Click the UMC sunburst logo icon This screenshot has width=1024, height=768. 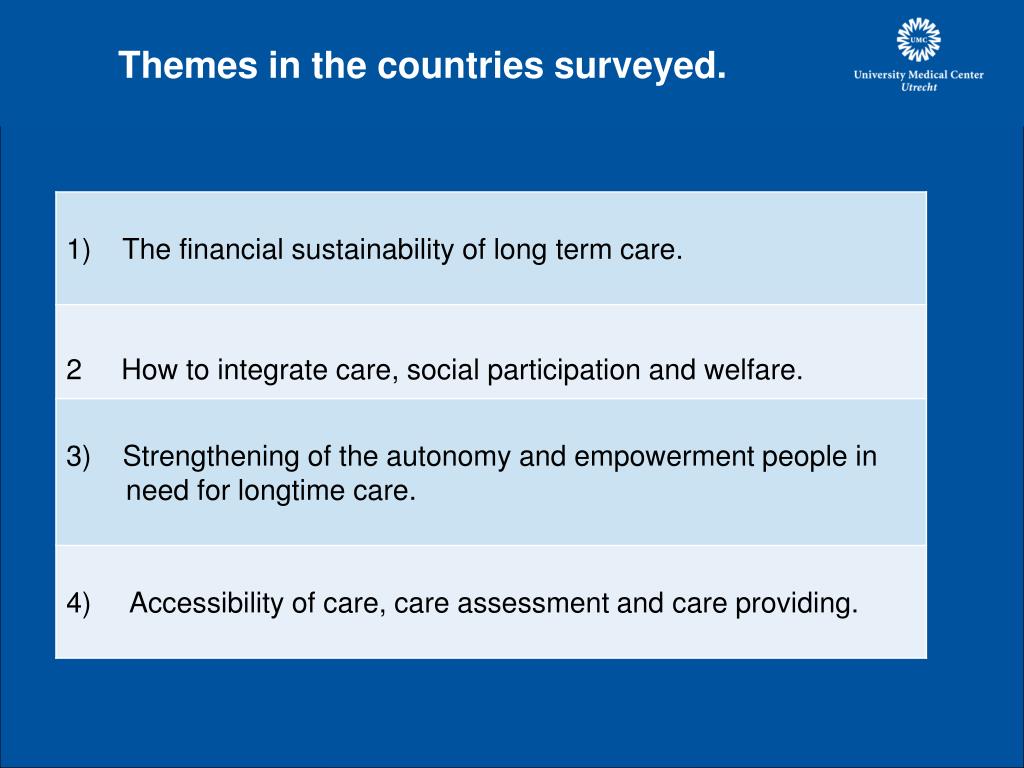(x=918, y=40)
